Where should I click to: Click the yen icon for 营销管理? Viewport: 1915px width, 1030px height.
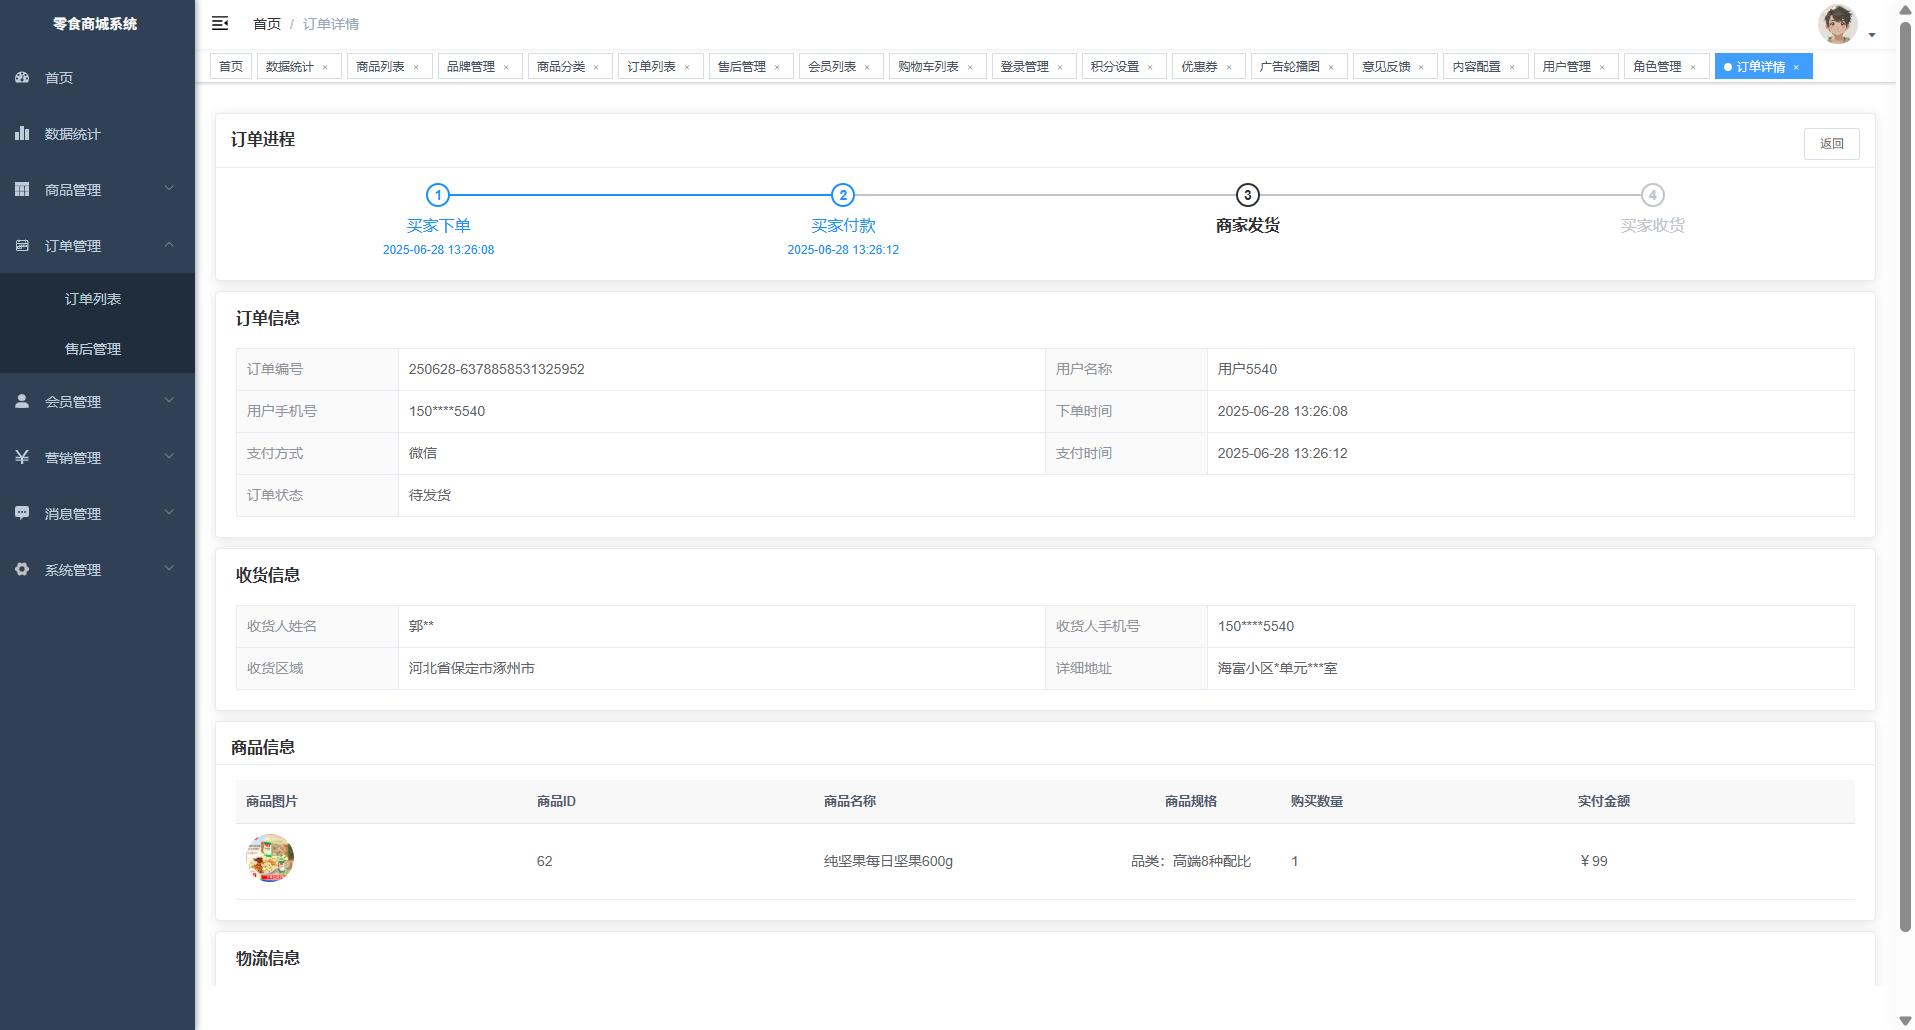(x=22, y=458)
